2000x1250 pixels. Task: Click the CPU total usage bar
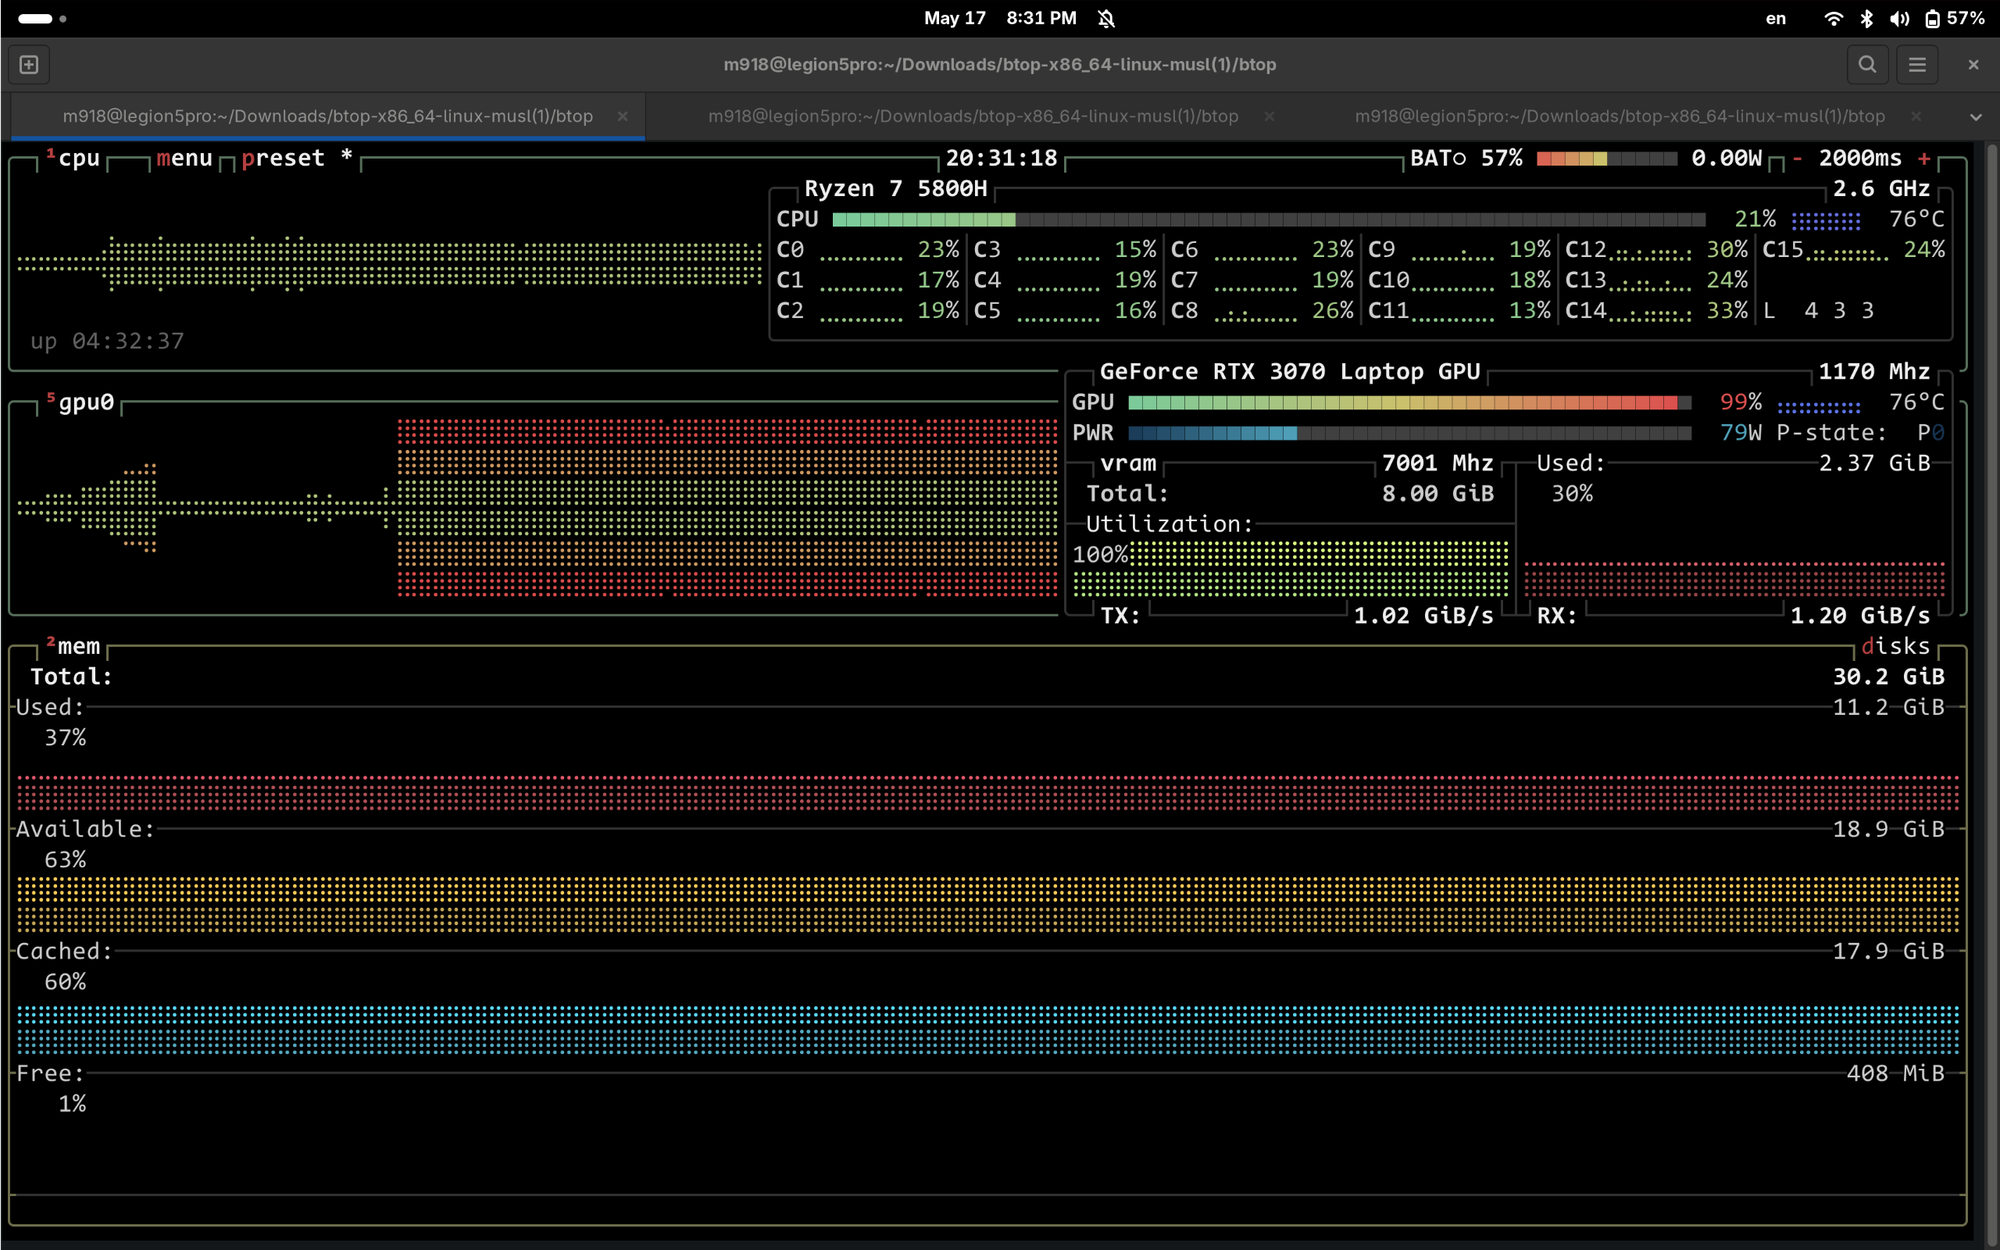pos(1268,220)
